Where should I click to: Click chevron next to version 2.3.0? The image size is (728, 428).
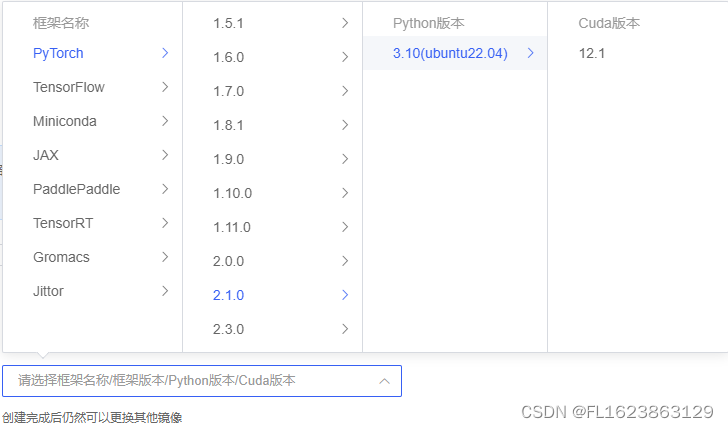coord(345,329)
